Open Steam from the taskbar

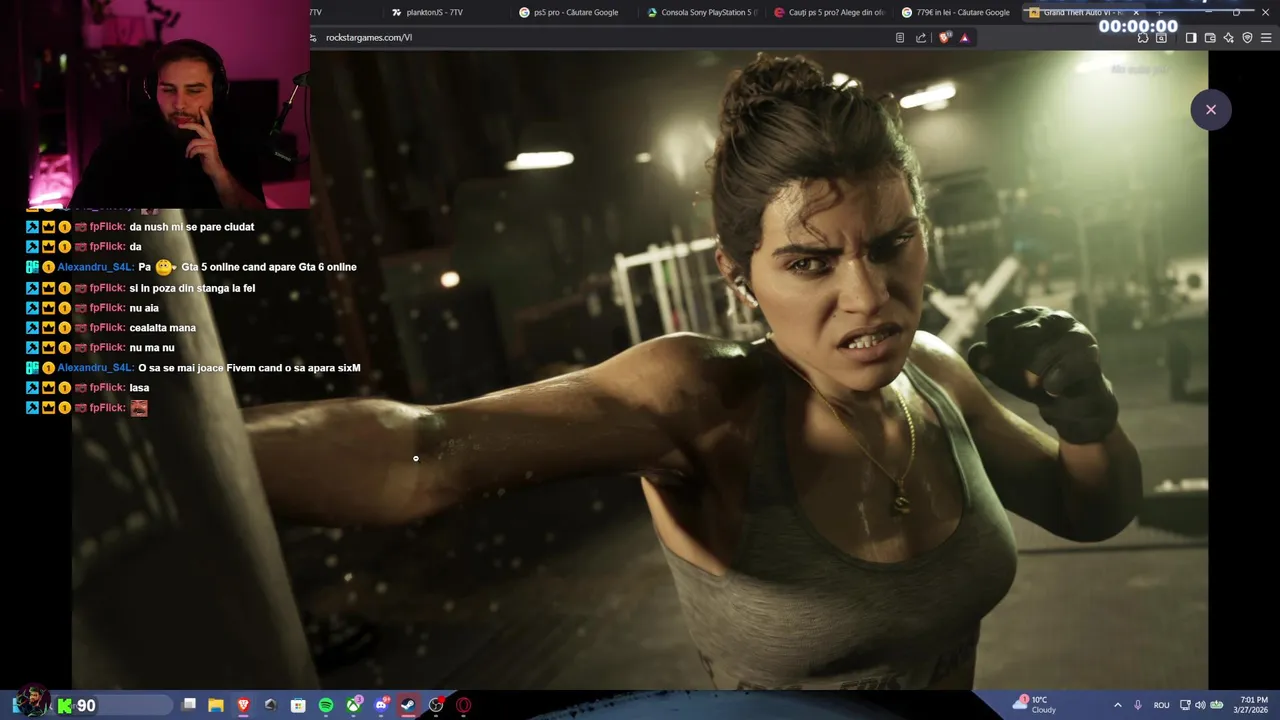tap(408, 705)
